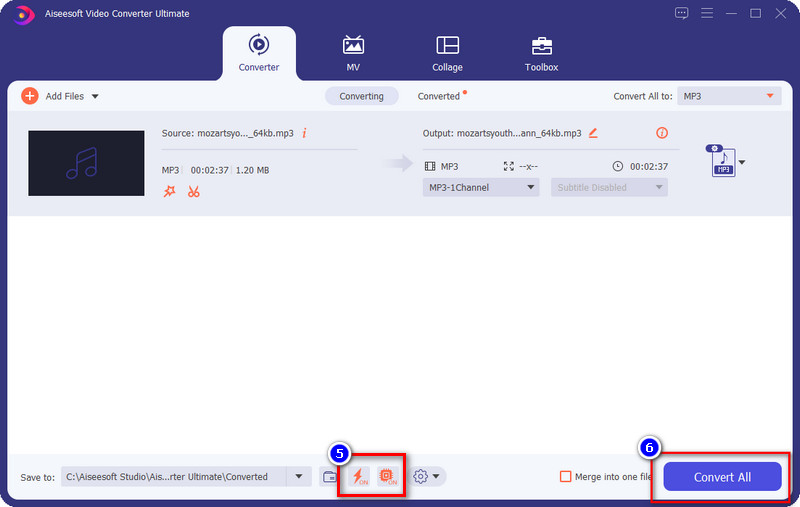Click the orange output info icon
The image size is (800, 507).
[x=661, y=133]
